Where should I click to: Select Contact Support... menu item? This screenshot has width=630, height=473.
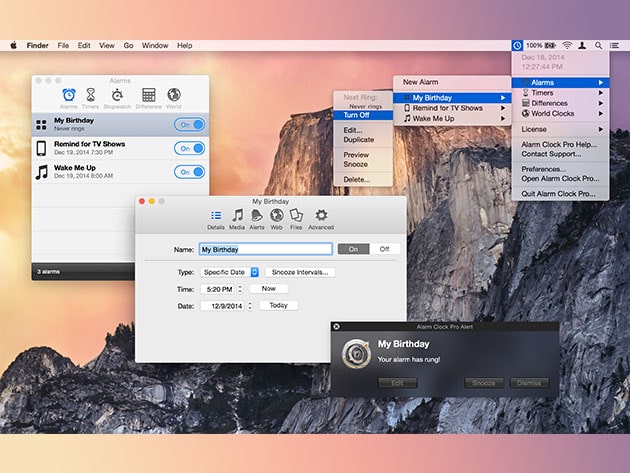point(560,154)
